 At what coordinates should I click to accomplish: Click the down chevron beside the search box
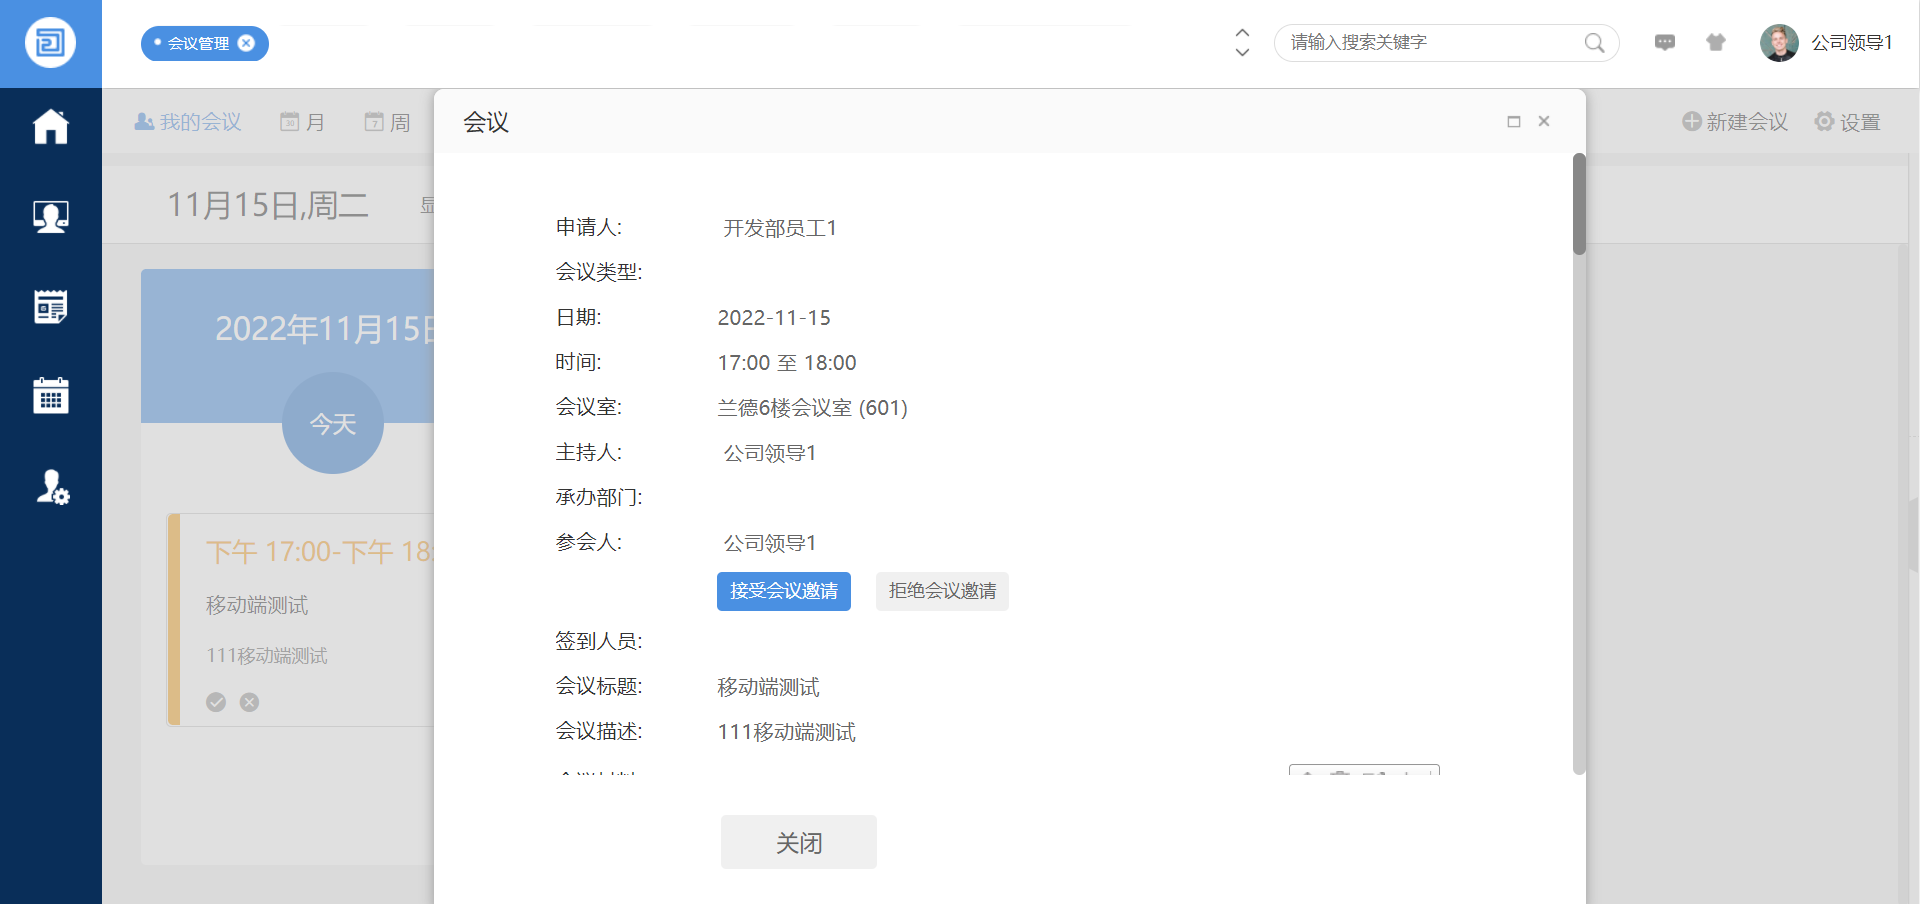(x=1242, y=52)
